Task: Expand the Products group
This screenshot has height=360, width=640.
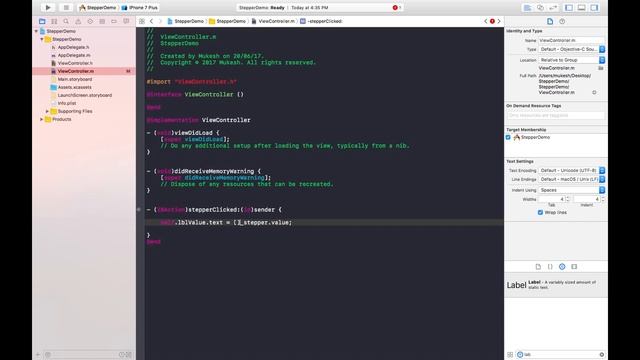Action: 42,119
